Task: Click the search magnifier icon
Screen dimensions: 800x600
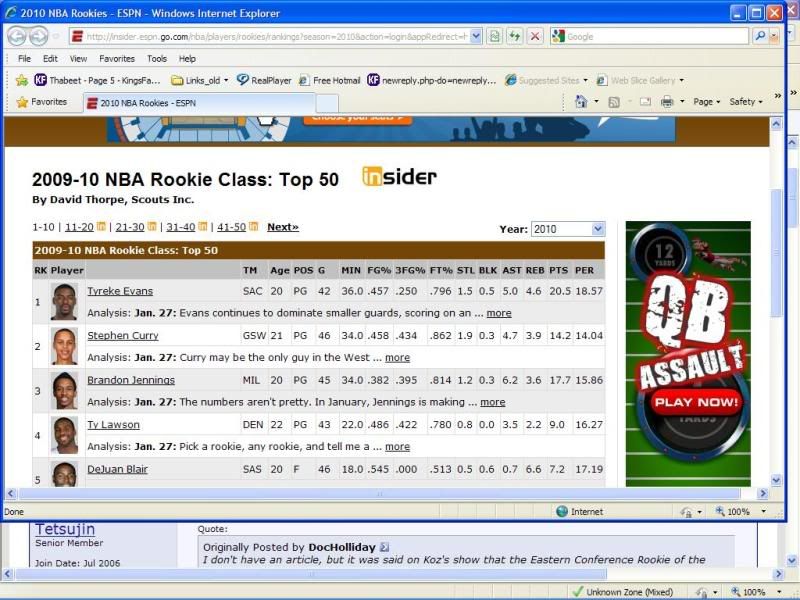Action: pos(760,36)
